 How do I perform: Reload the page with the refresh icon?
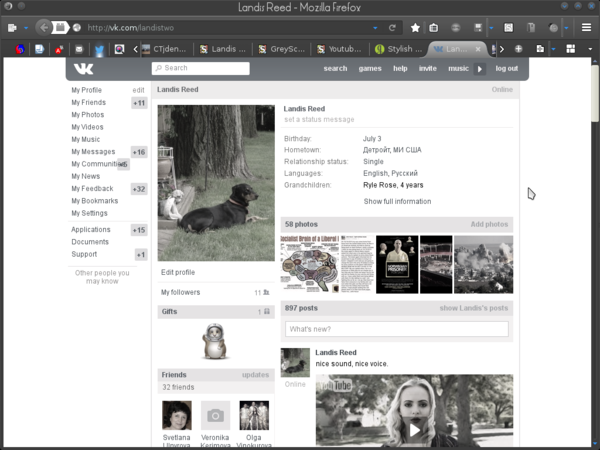point(392,28)
